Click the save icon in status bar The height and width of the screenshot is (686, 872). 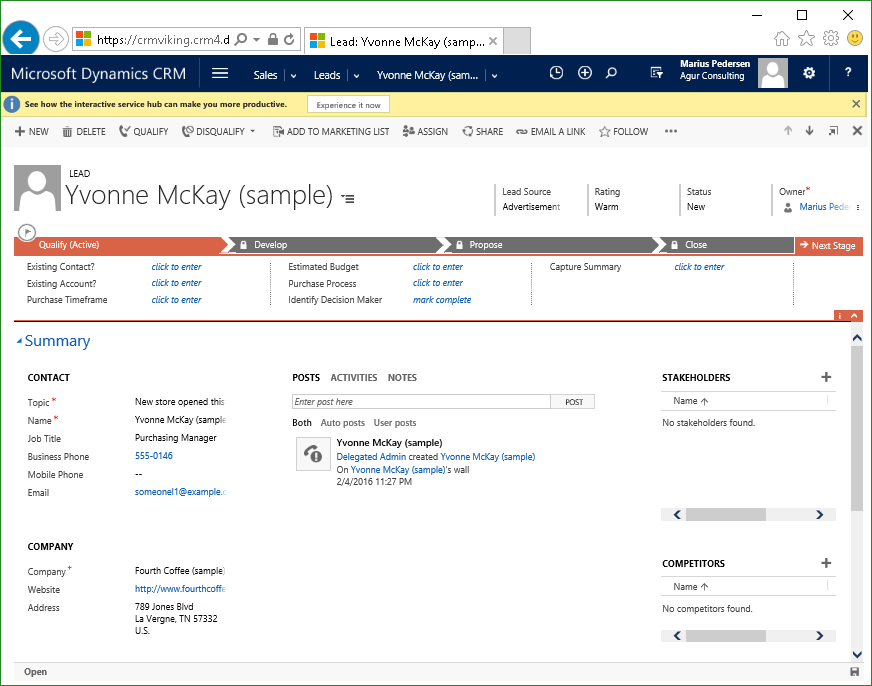(854, 672)
